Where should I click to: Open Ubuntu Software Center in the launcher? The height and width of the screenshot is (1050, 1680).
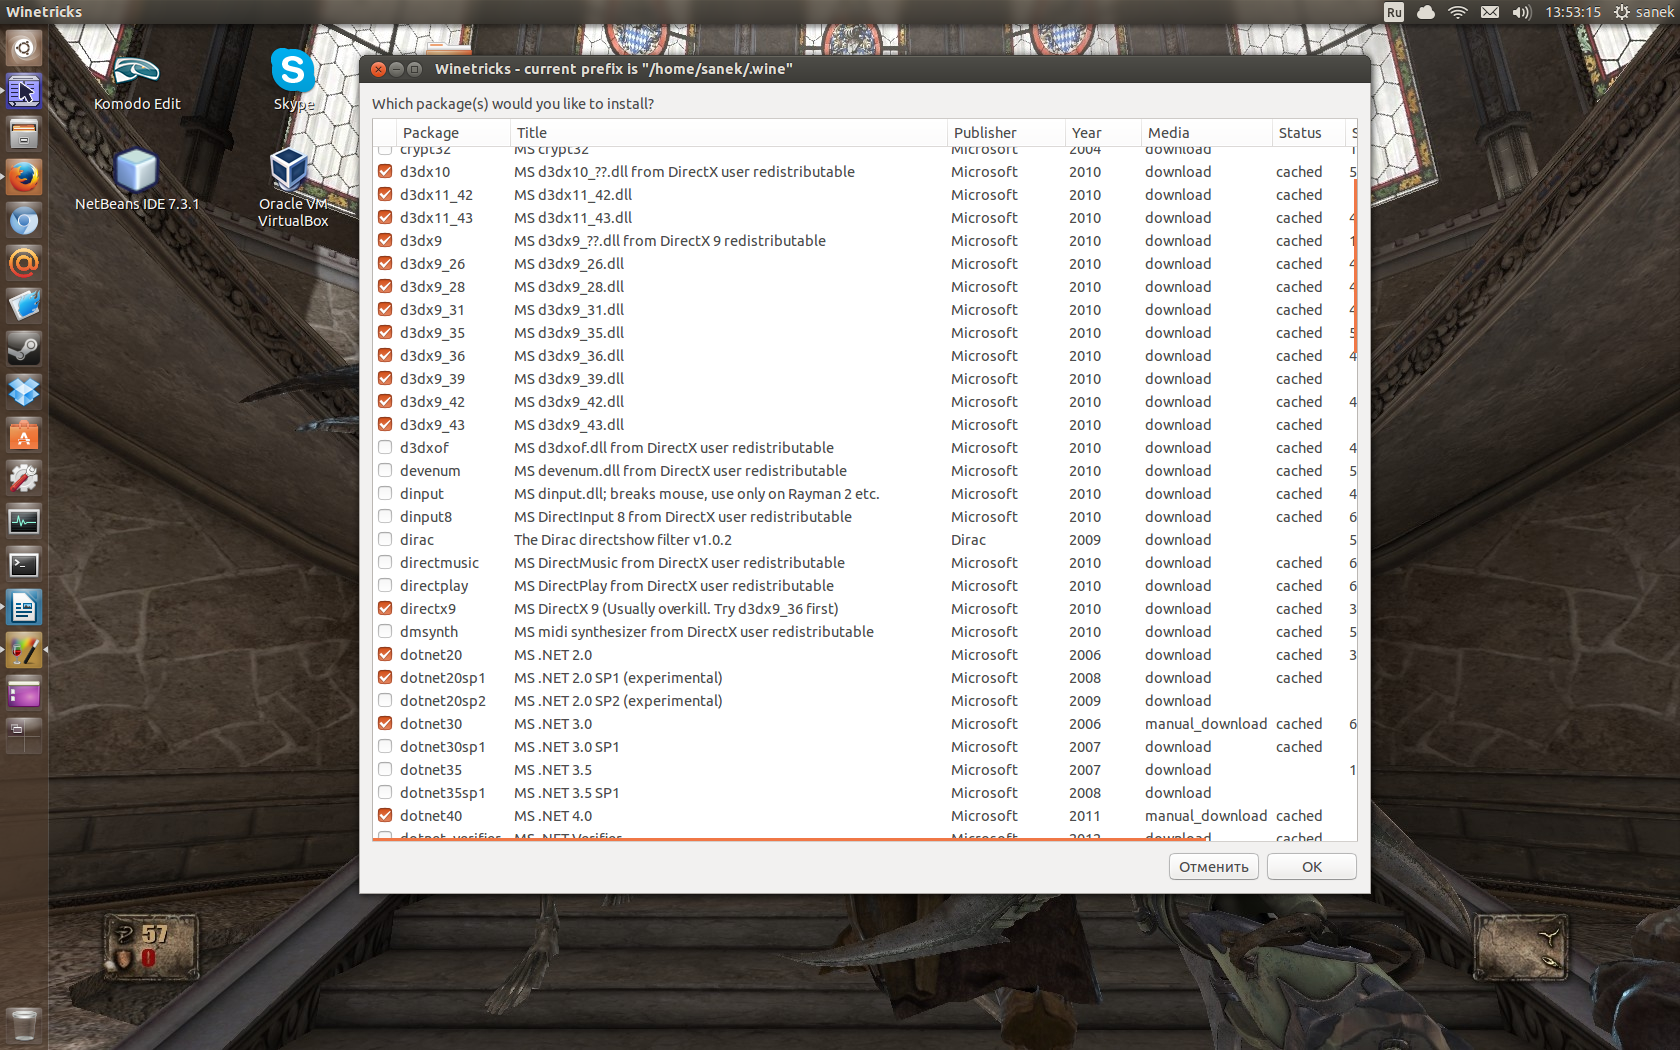(24, 435)
